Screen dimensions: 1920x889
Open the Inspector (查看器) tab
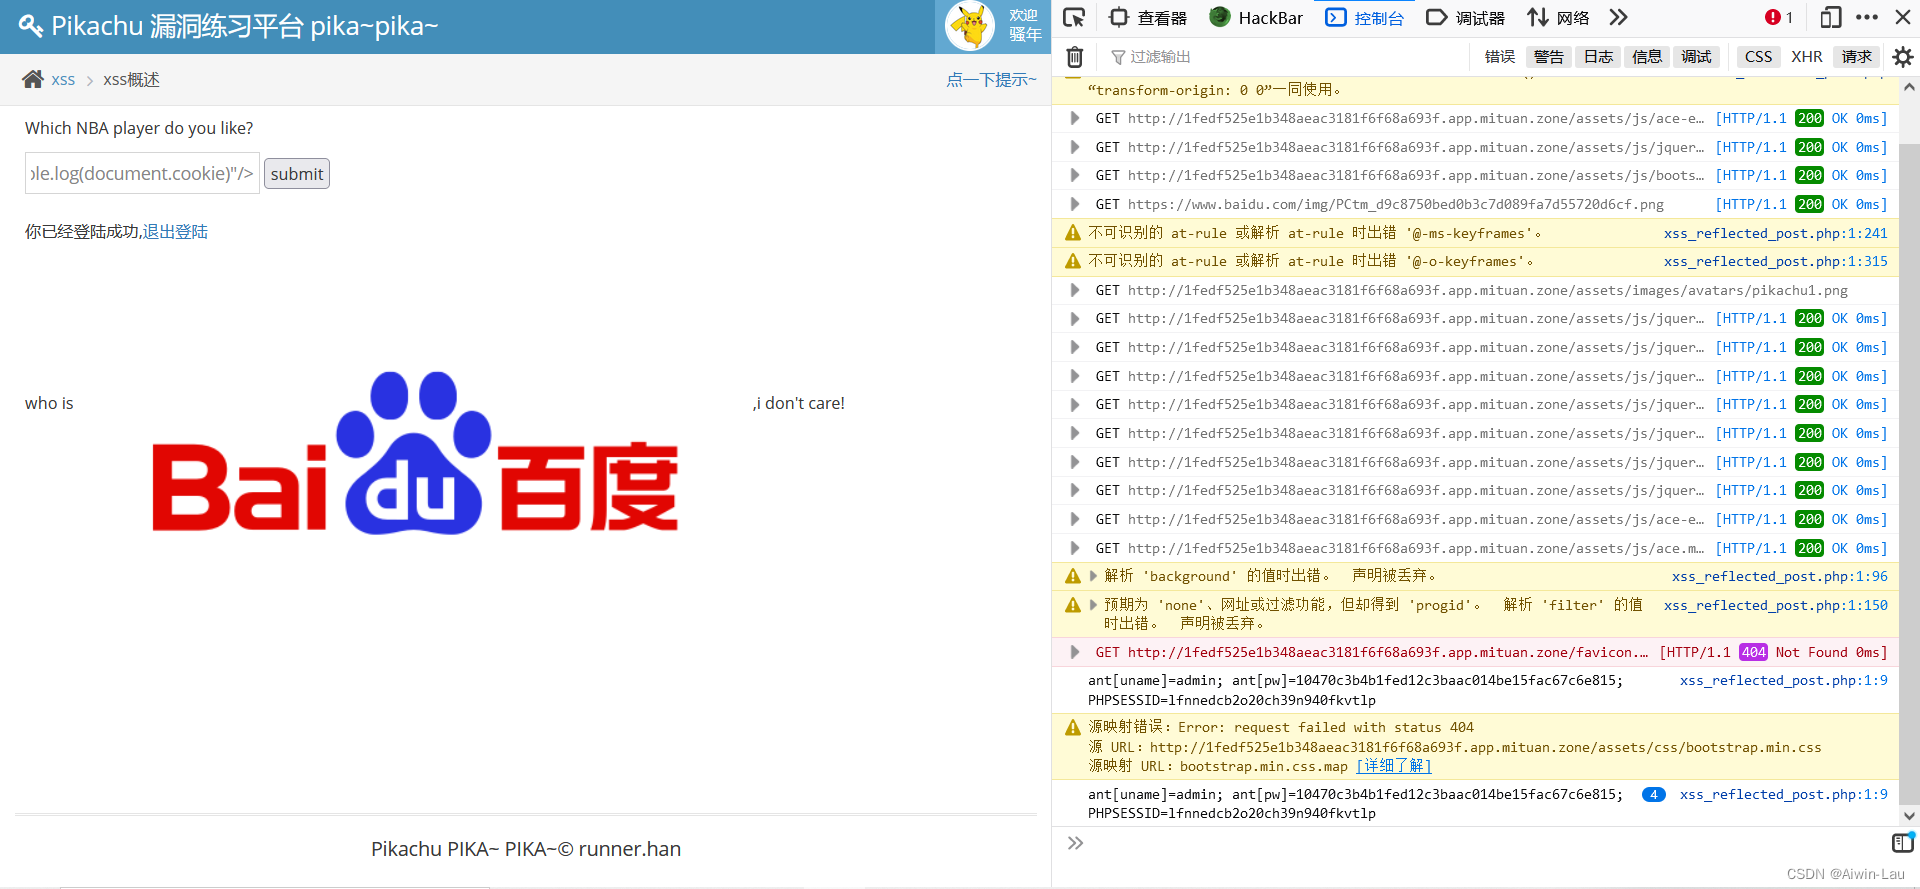[1147, 17]
